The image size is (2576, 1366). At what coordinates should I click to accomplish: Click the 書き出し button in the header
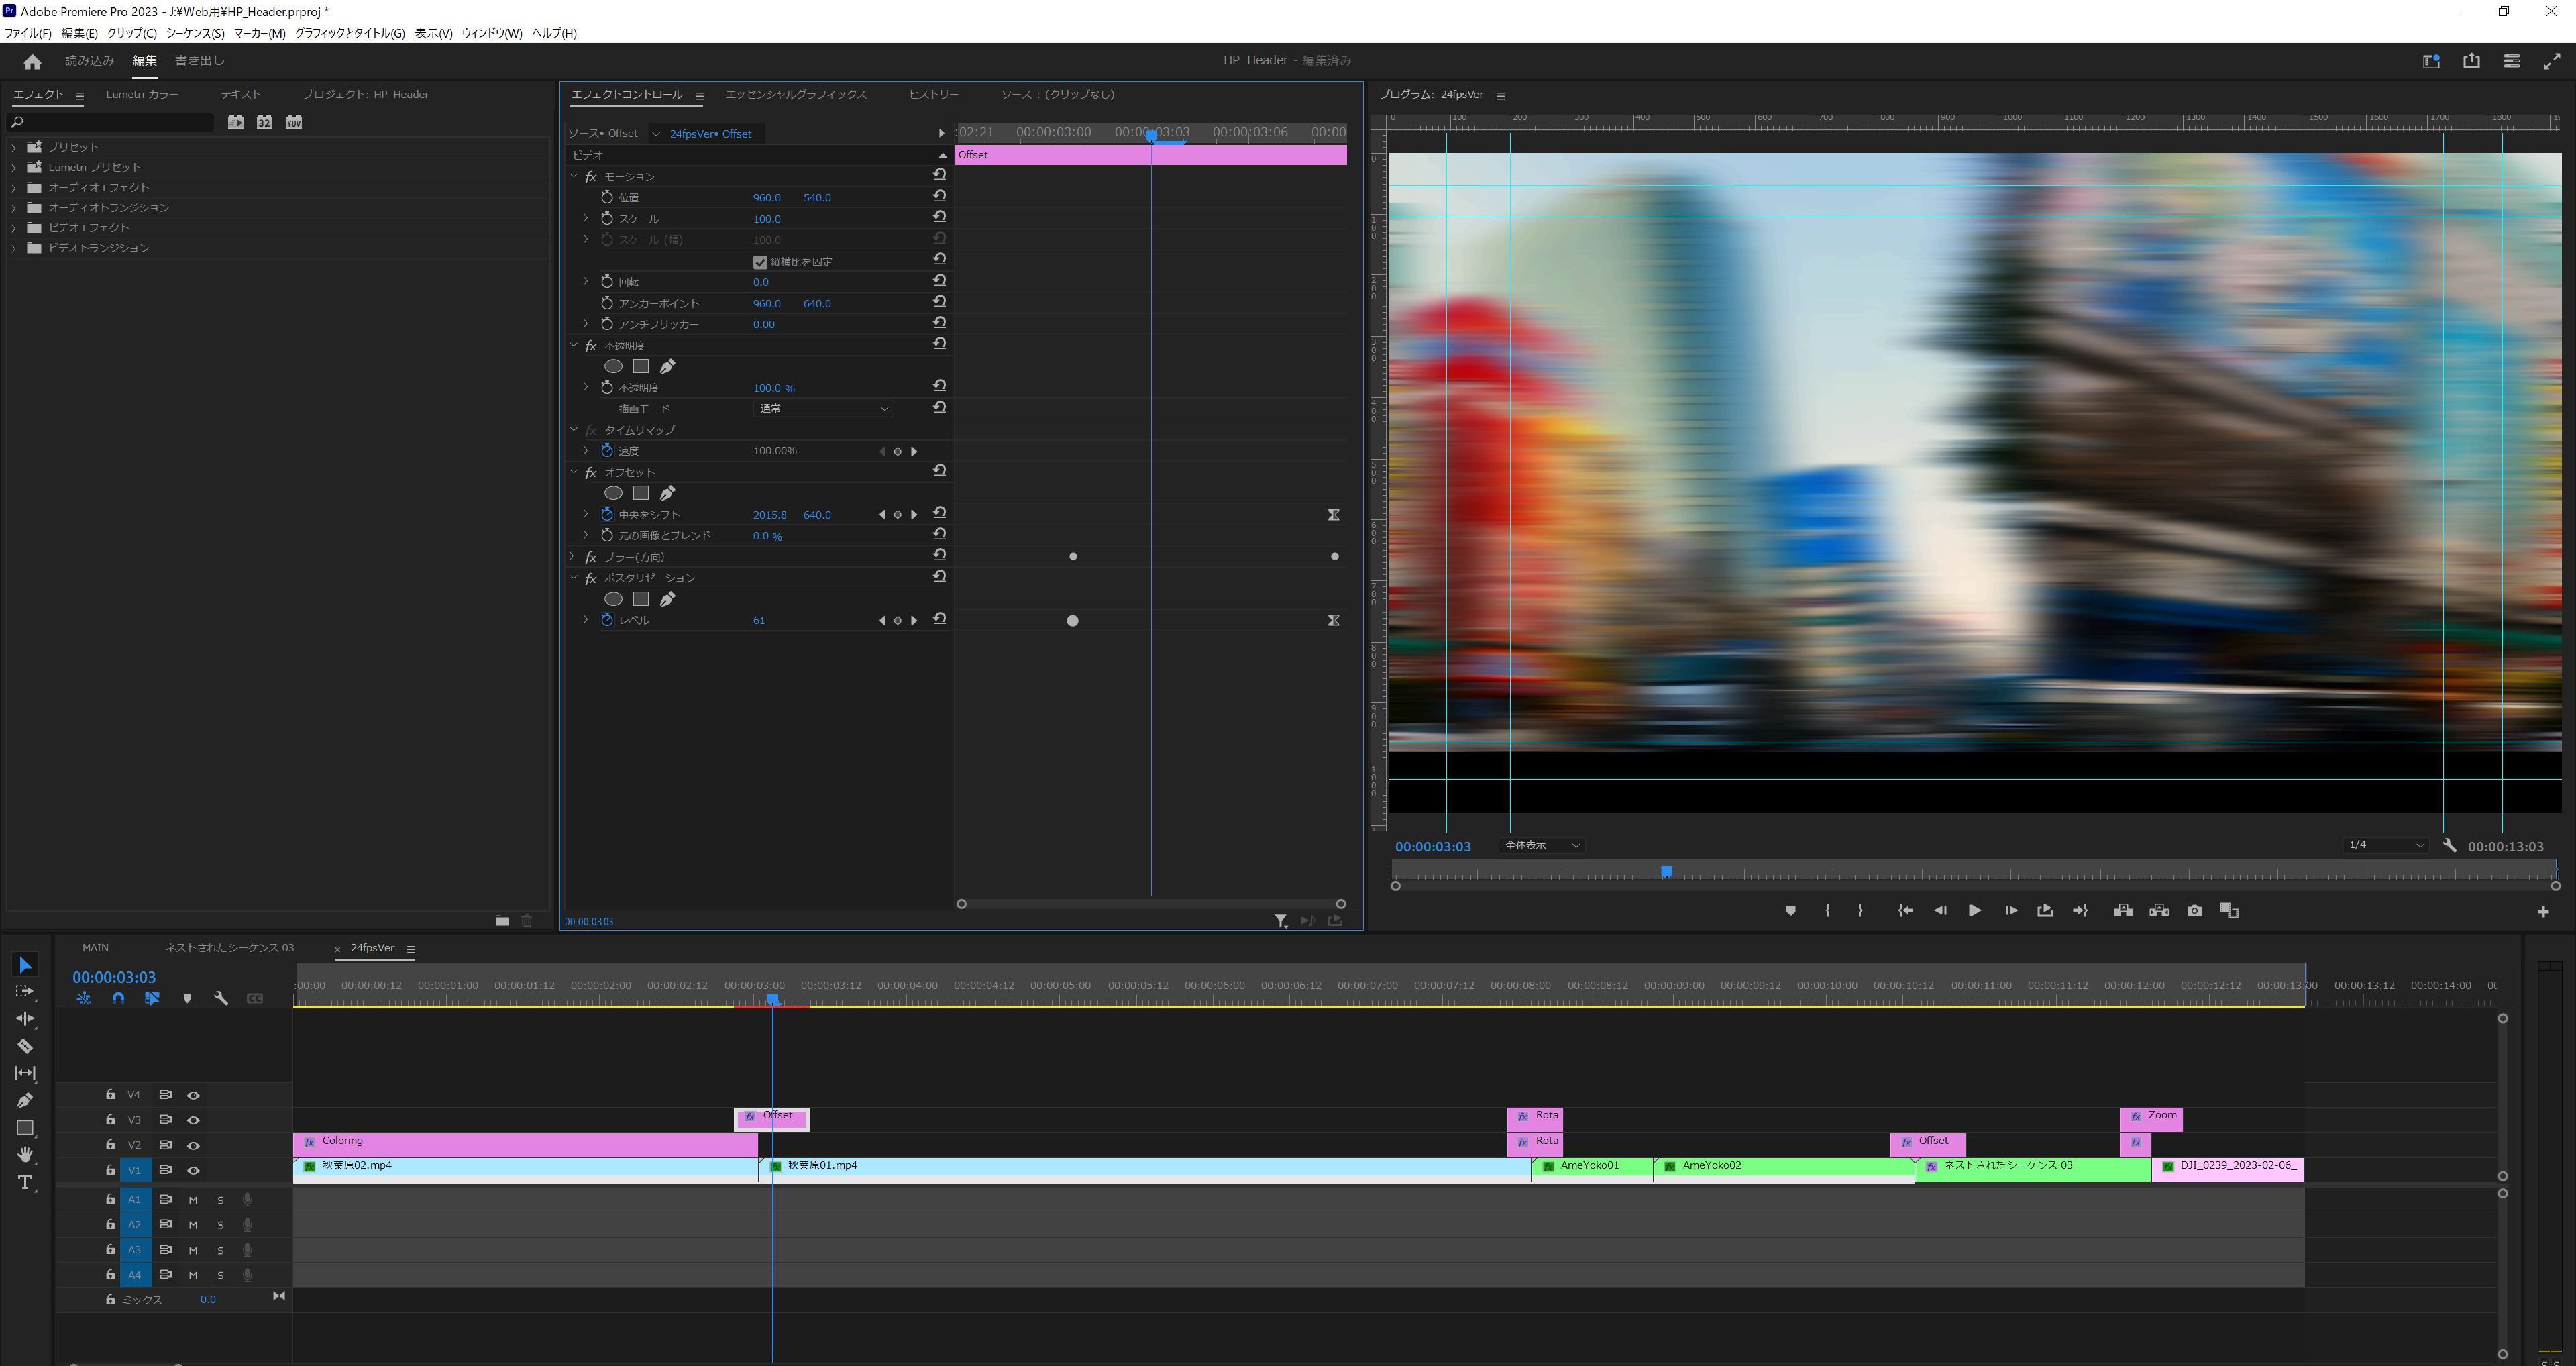(x=199, y=61)
